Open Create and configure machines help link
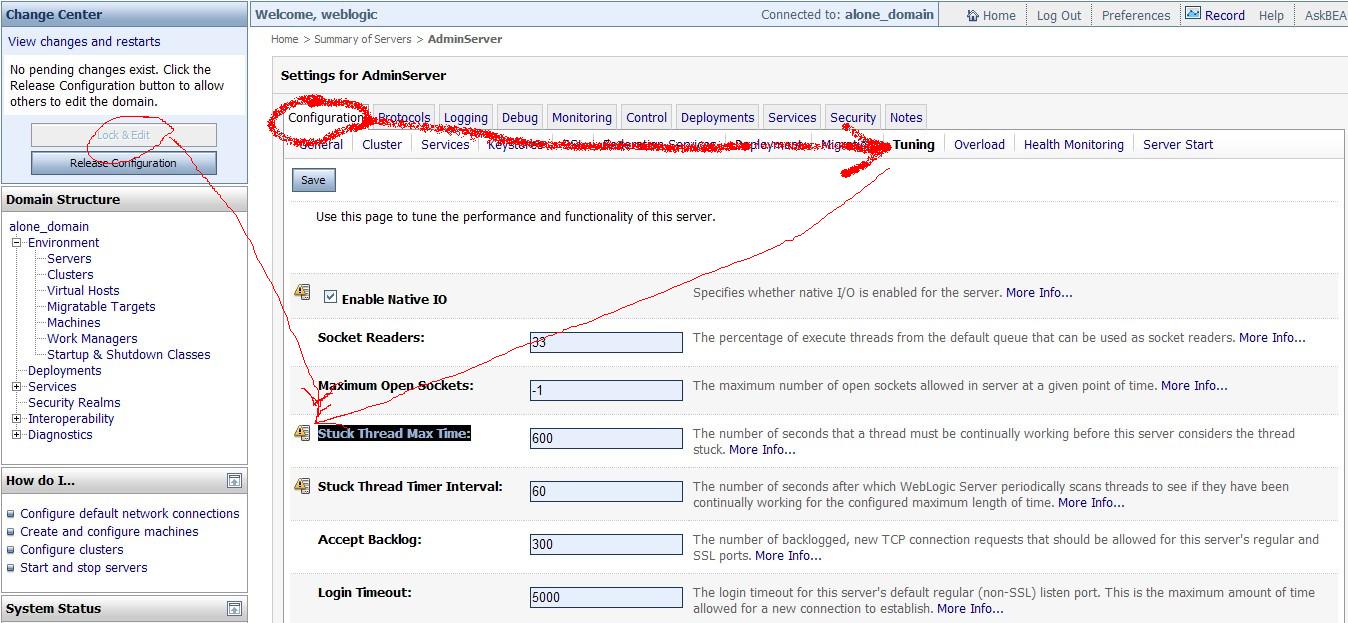Image resolution: width=1348 pixels, height=623 pixels. [109, 531]
